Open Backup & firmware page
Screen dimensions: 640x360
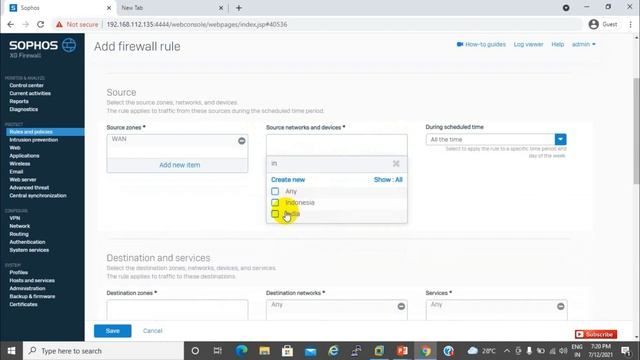point(32,296)
